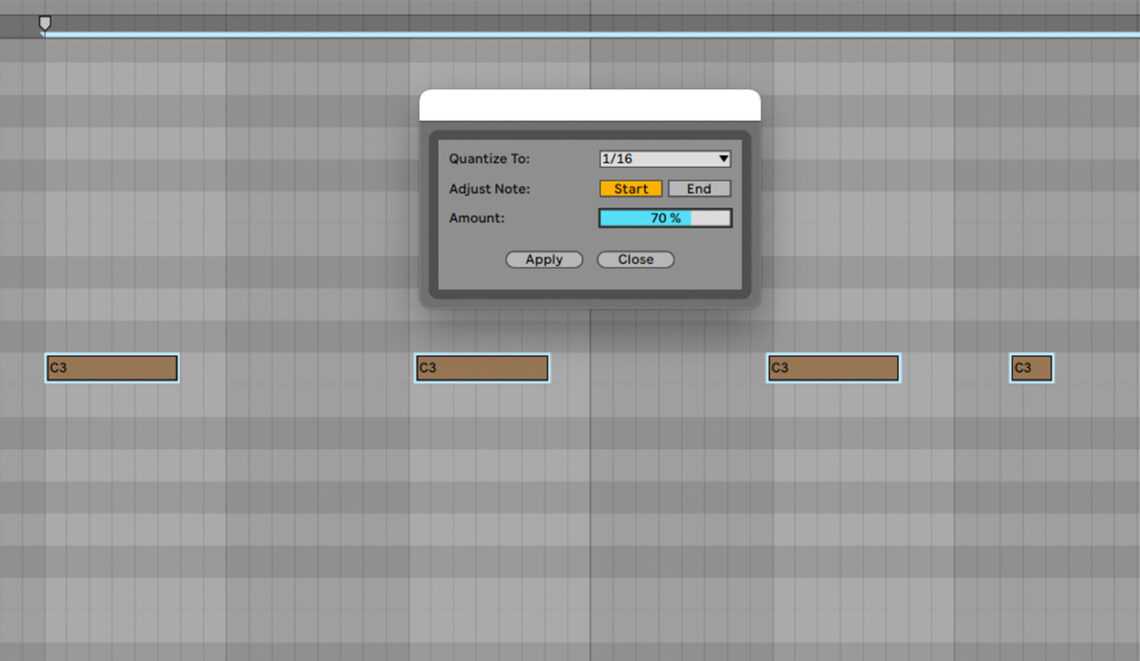Expand the quantization value list arrow

723,158
